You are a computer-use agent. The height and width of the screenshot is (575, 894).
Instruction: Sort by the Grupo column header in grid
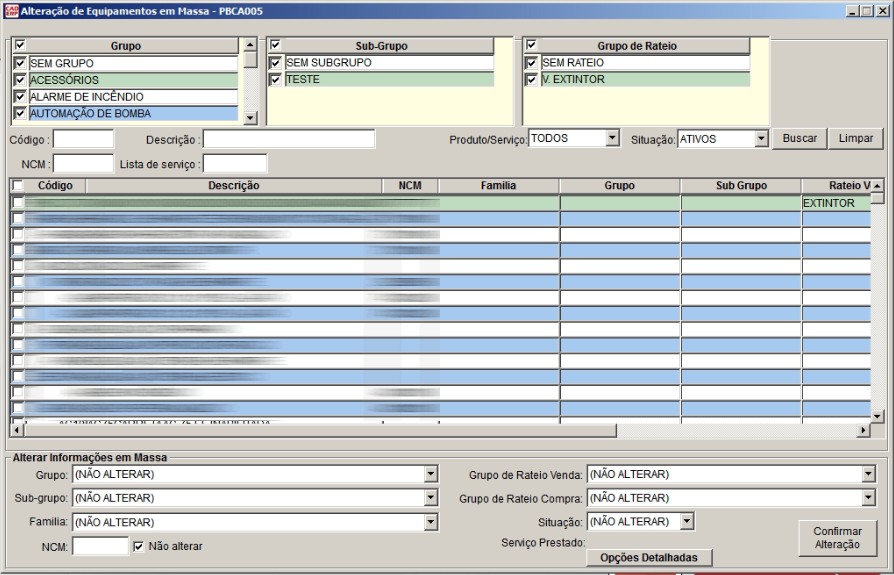[620, 186]
